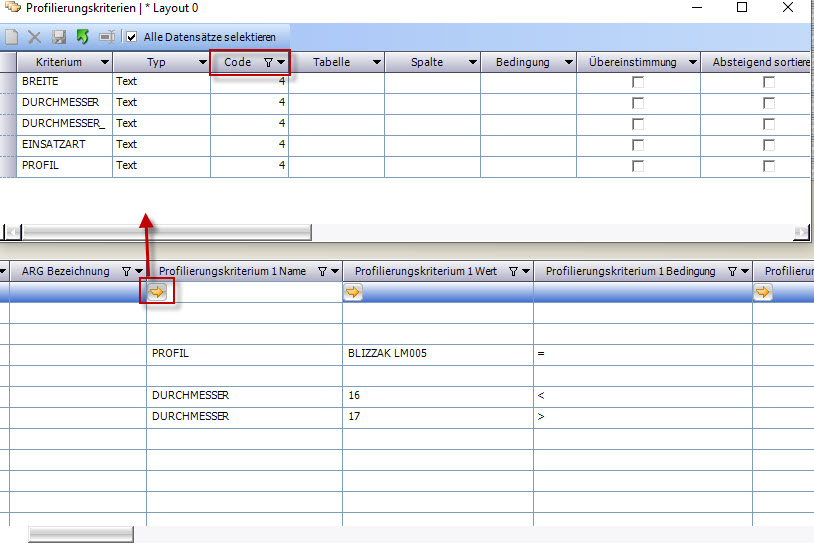The image size is (814, 544).
Task: Click the green refresh arrow icon
Action: 83,37
